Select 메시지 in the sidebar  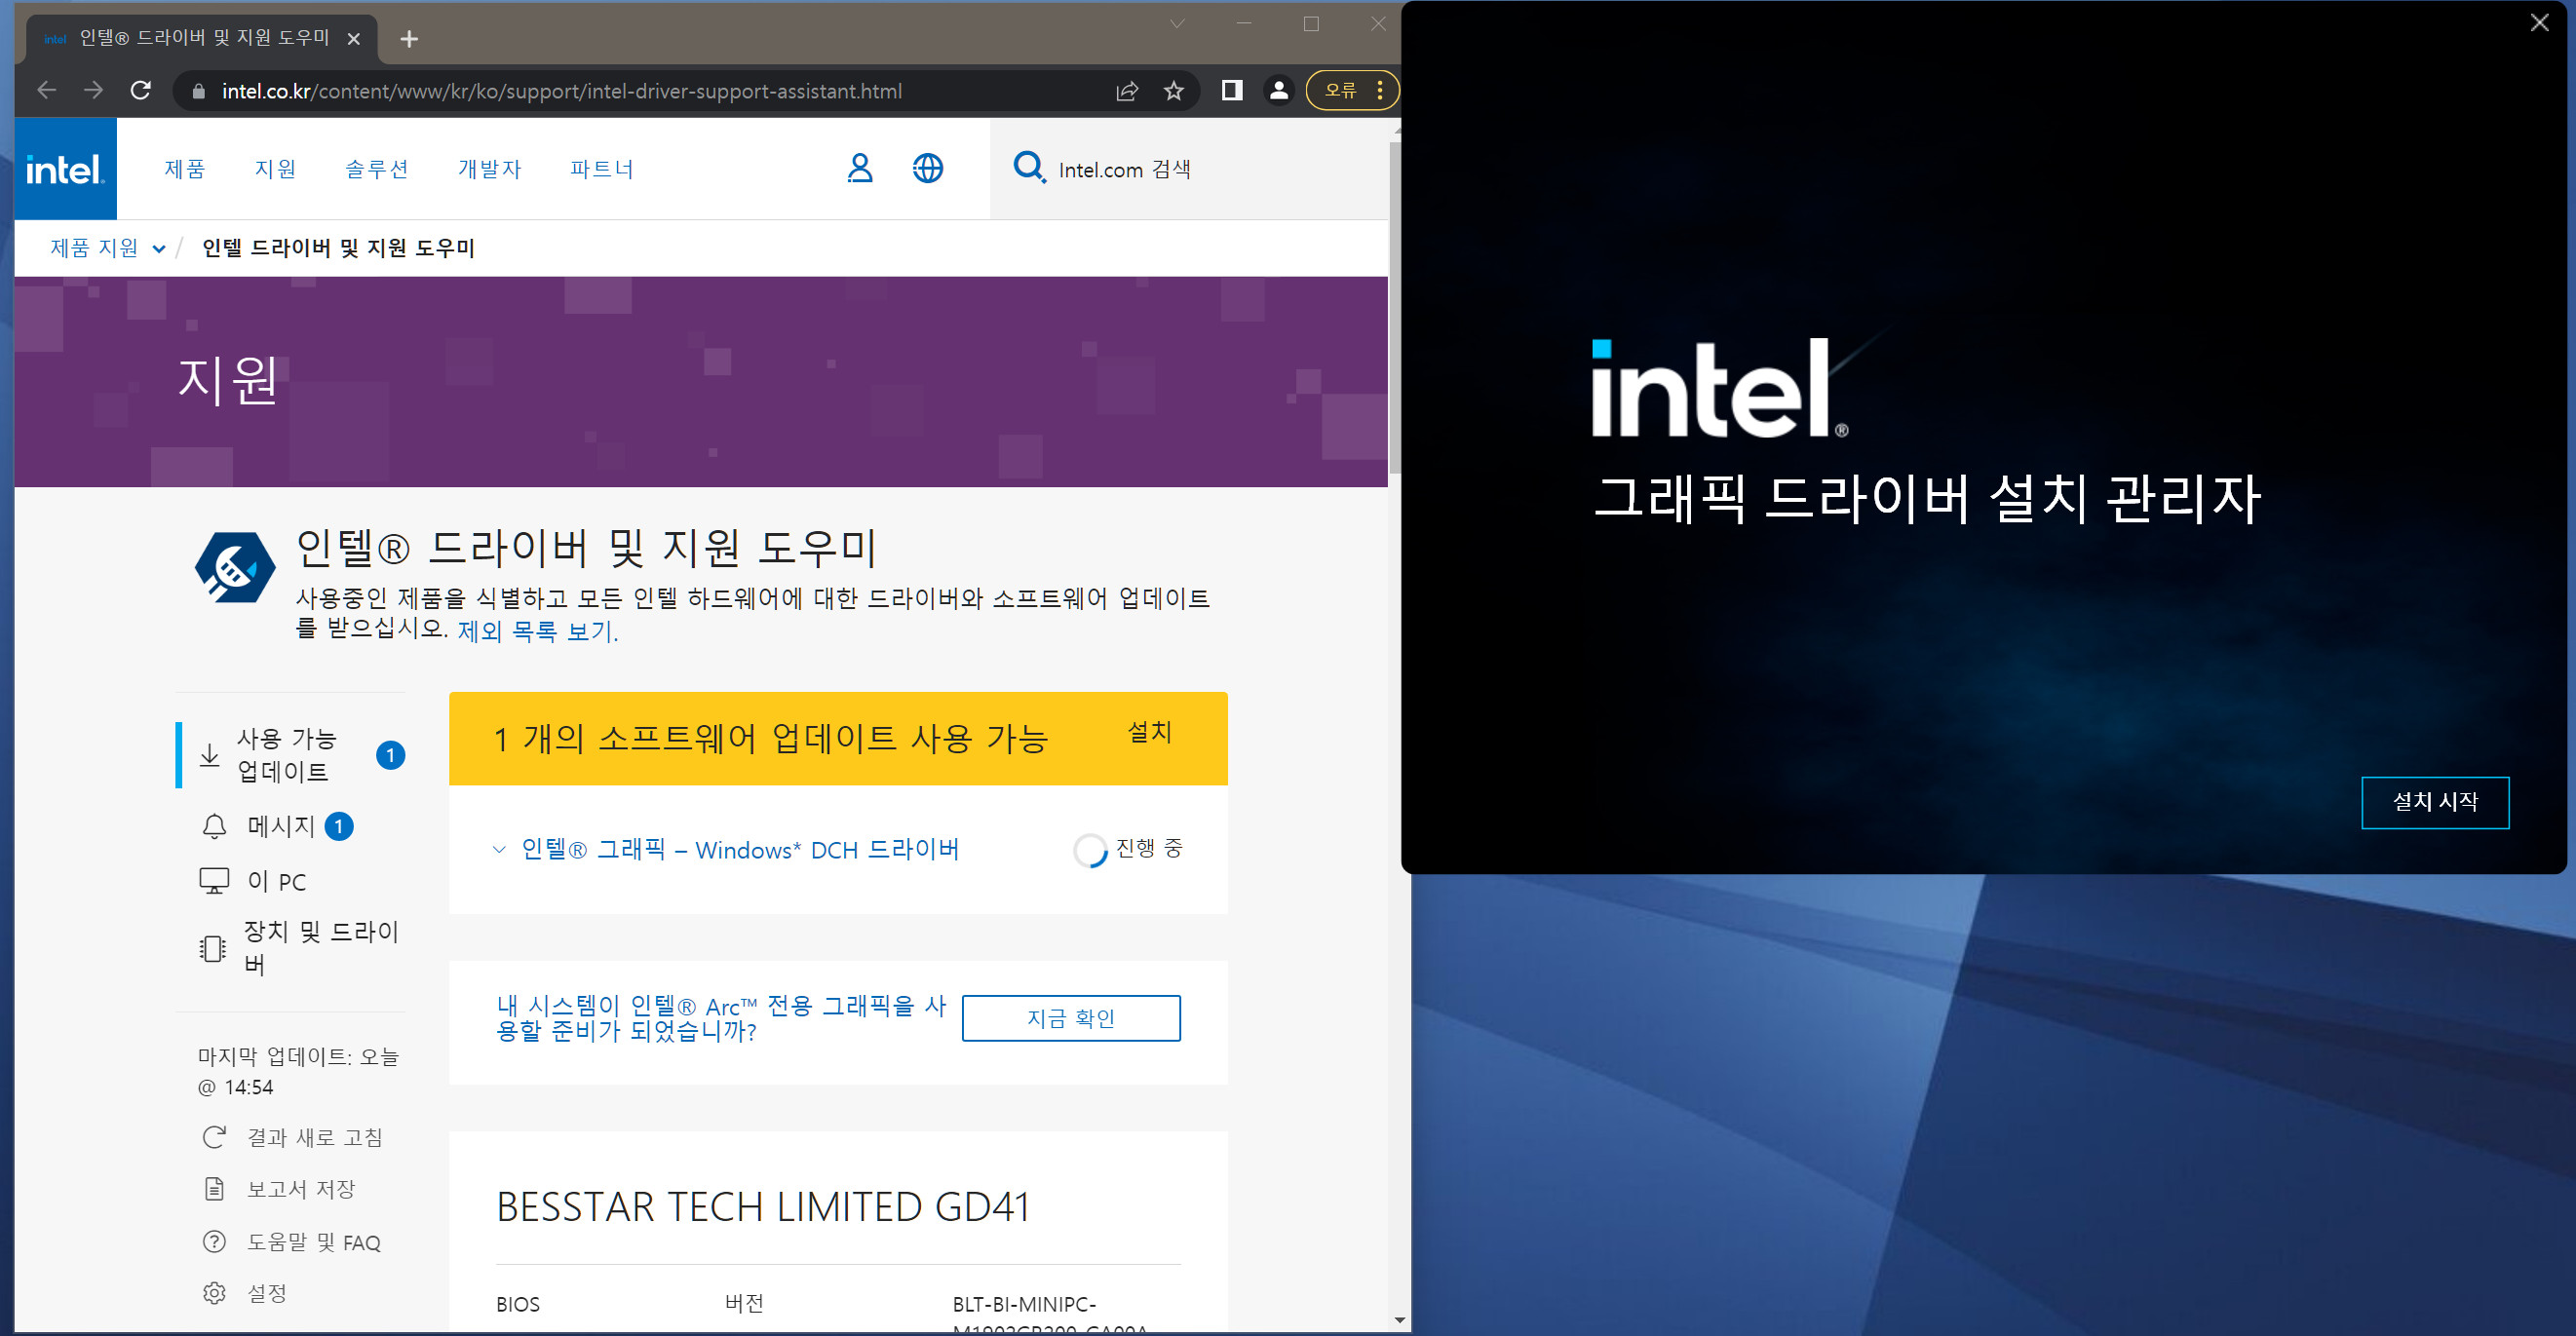pos(280,826)
